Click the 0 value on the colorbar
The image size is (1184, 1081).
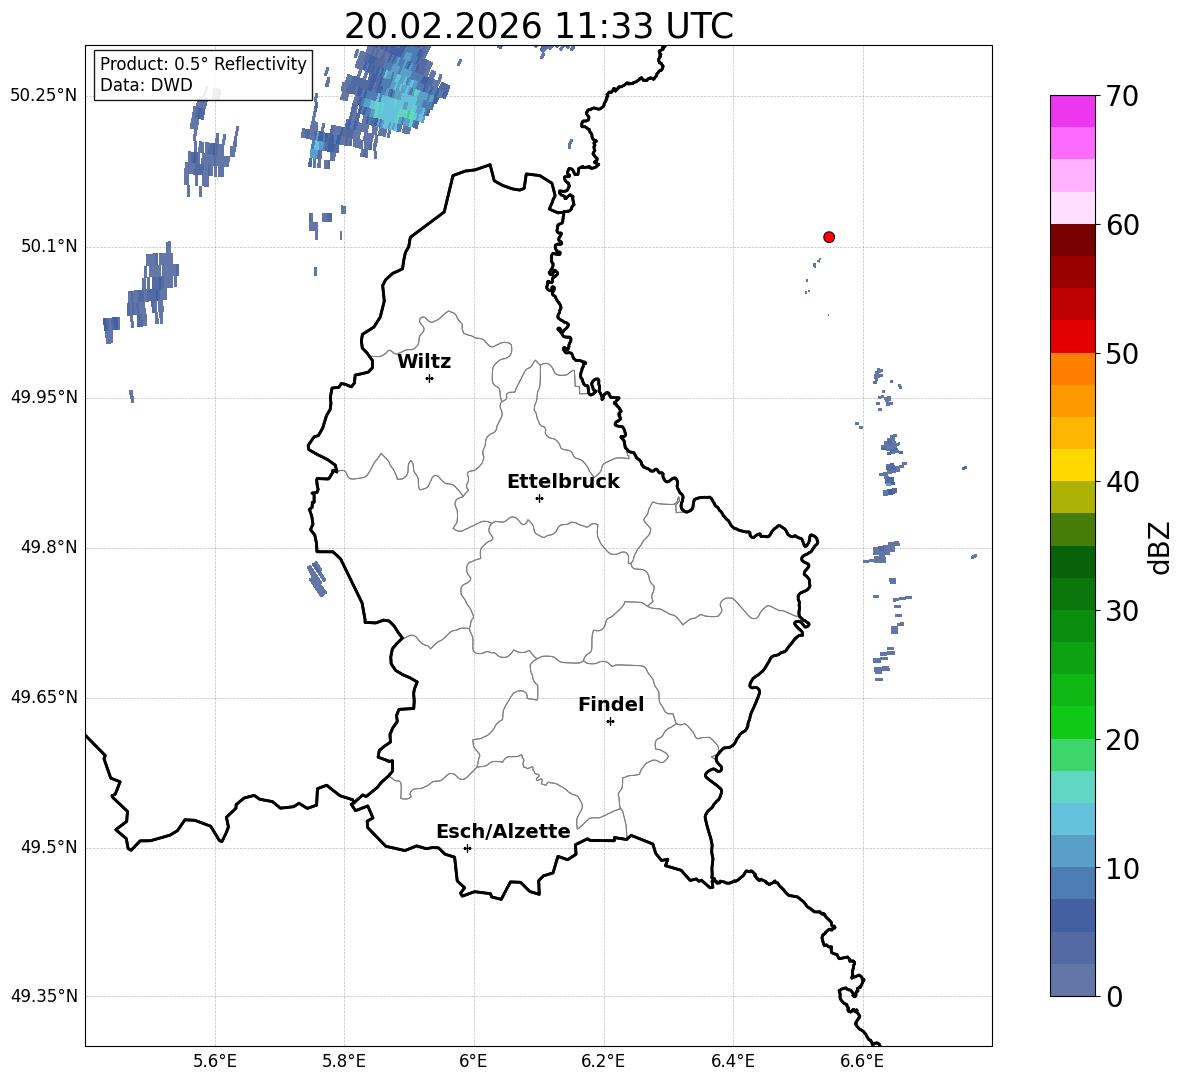tap(1114, 996)
